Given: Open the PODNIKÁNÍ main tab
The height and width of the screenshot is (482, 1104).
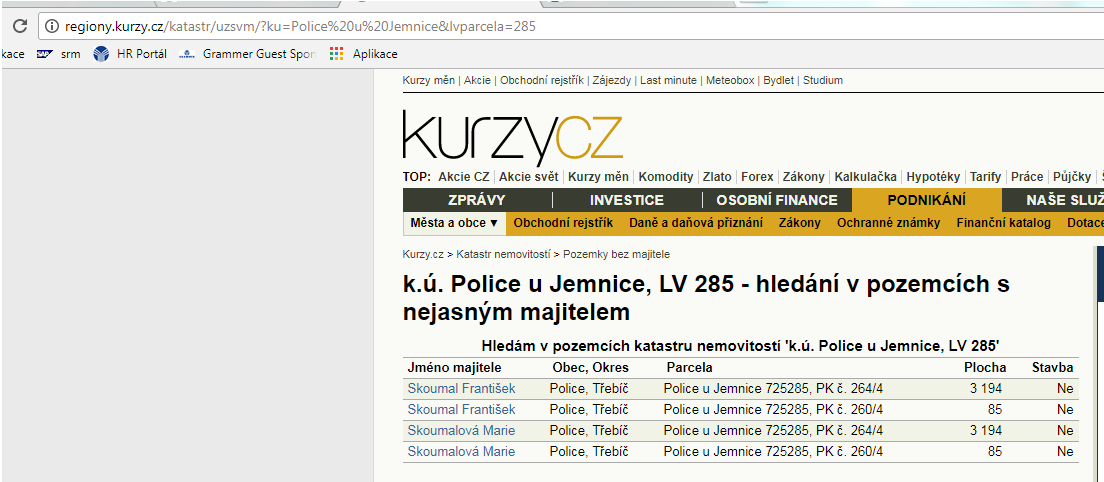Looking at the screenshot, I should tap(926, 200).
